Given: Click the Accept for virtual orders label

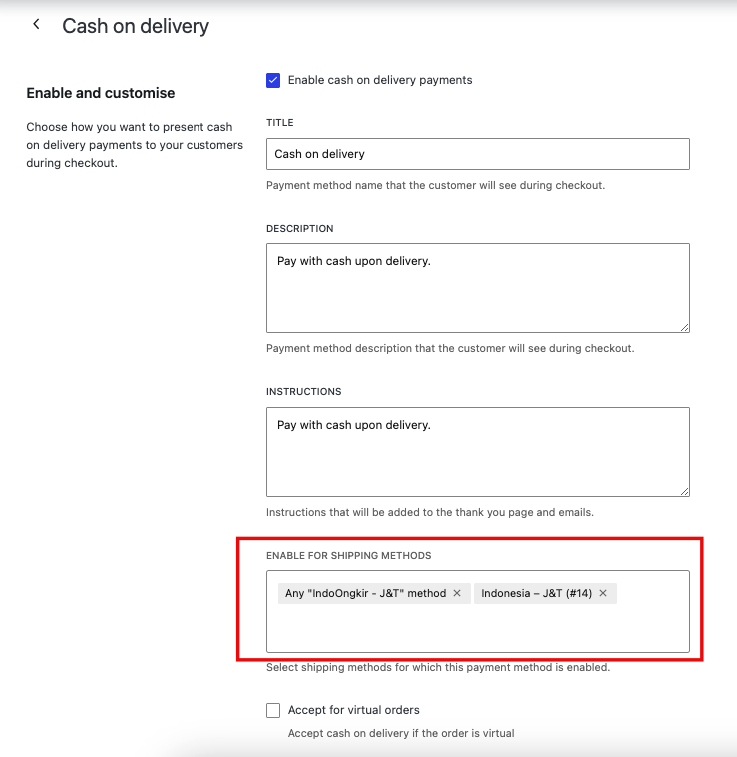Looking at the screenshot, I should 354,710.
